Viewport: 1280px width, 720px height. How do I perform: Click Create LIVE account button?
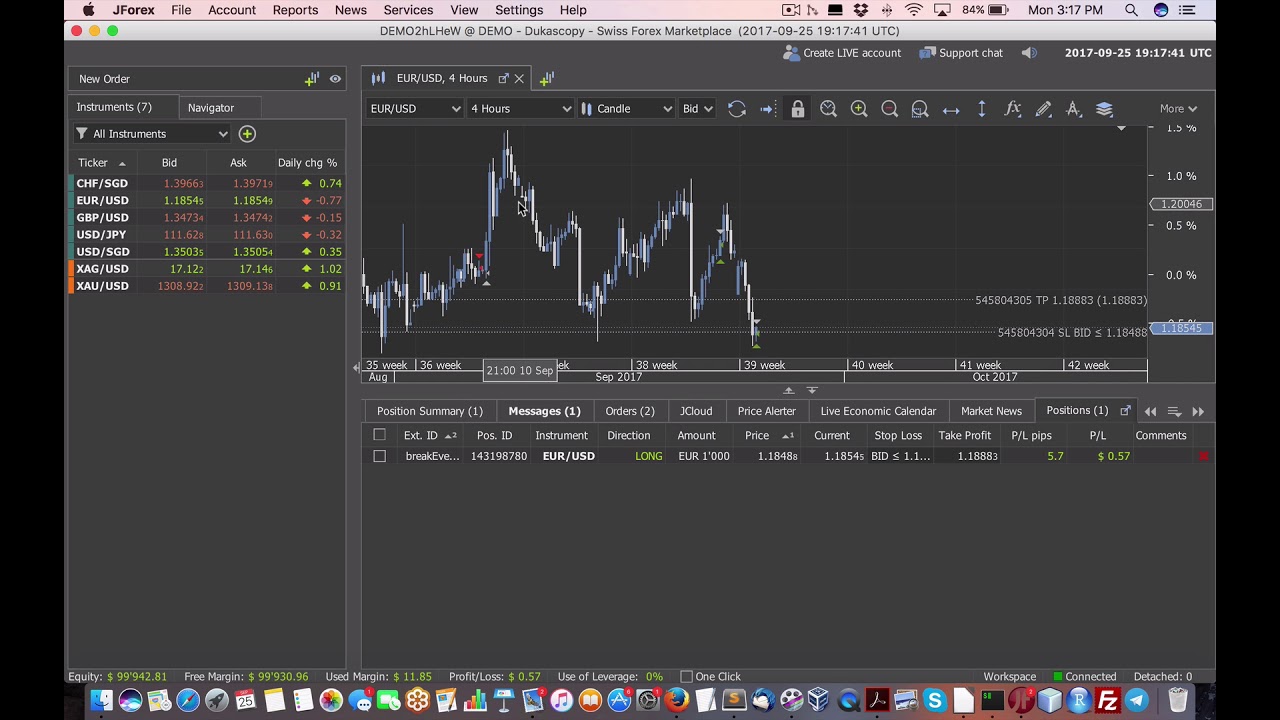[842, 53]
